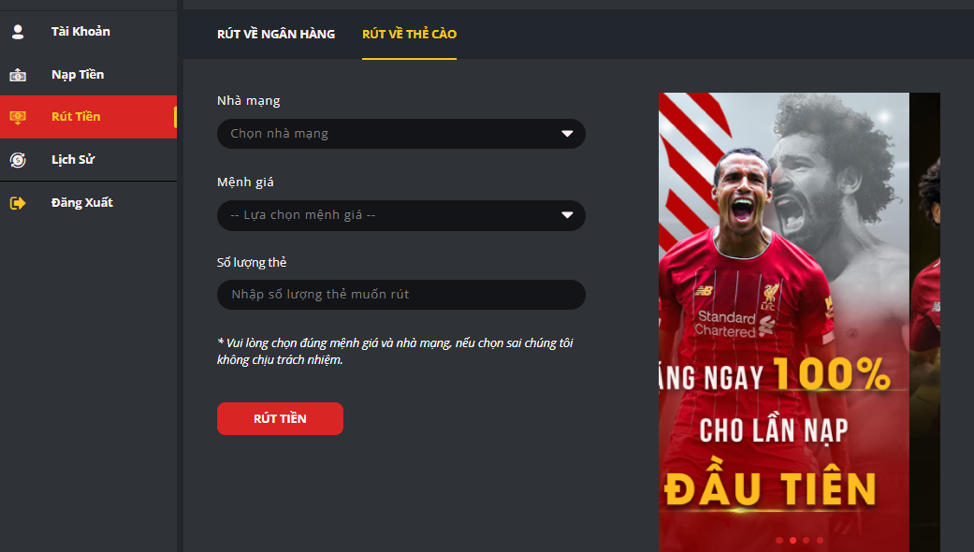Go to Lịch Sử transaction history
The image size is (974, 552).
(88, 160)
